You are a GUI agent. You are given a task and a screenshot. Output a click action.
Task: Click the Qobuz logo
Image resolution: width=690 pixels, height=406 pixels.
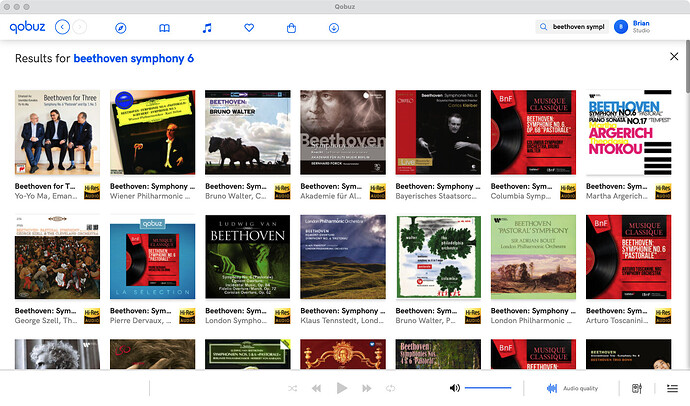[26, 28]
